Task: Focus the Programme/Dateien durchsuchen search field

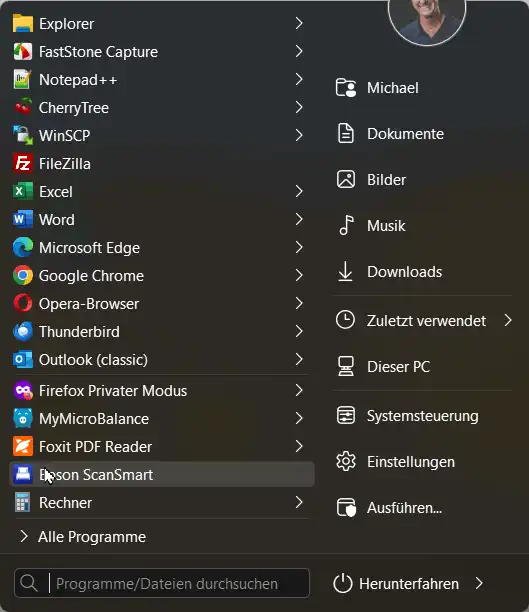Action: pos(162,584)
